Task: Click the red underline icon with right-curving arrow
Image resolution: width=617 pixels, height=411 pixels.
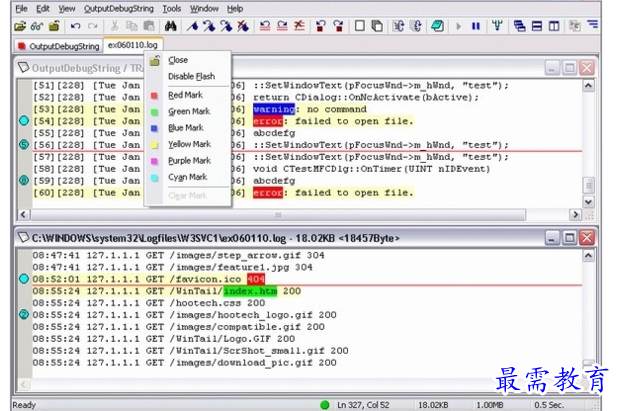Action: click(282, 26)
